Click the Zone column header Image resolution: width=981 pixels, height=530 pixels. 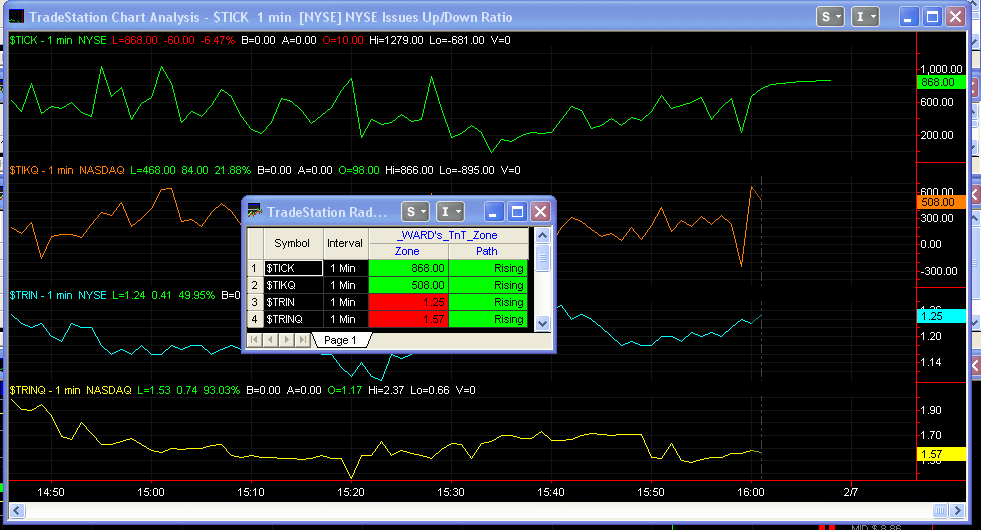coord(408,251)
